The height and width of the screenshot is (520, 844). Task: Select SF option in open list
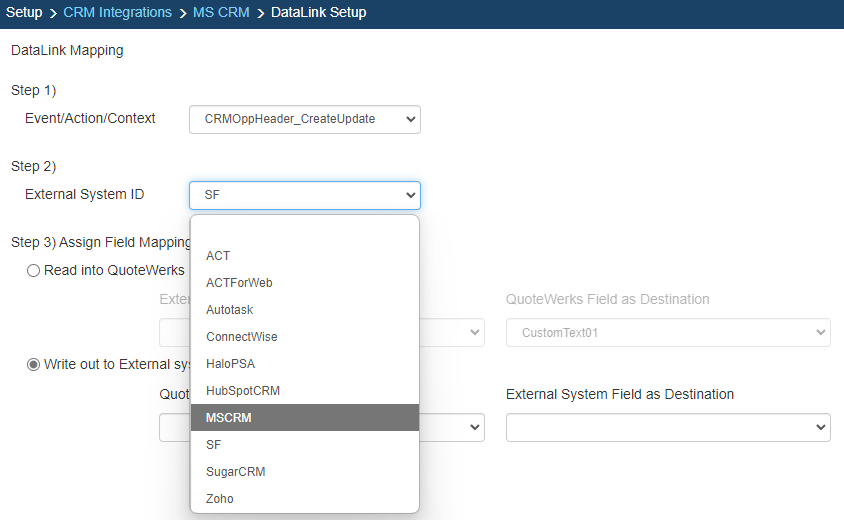(304, 444)
